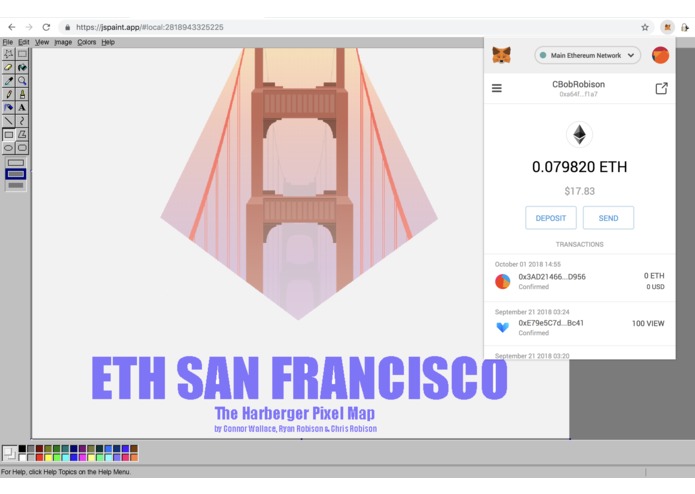
Task: Open the Image menu
Action: coord(63,42)
